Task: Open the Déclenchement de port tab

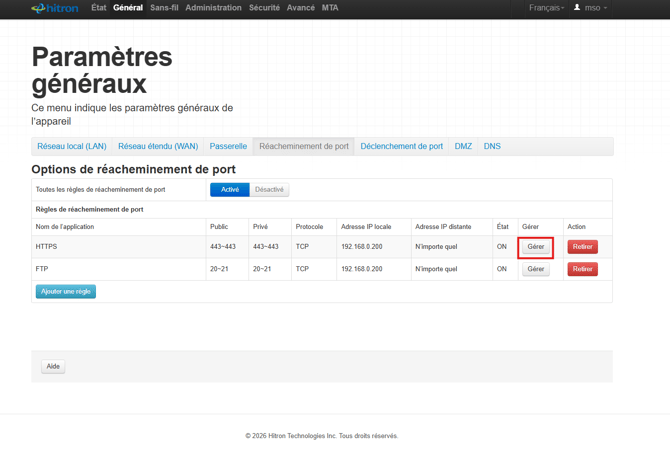Action: pos(401,146)
